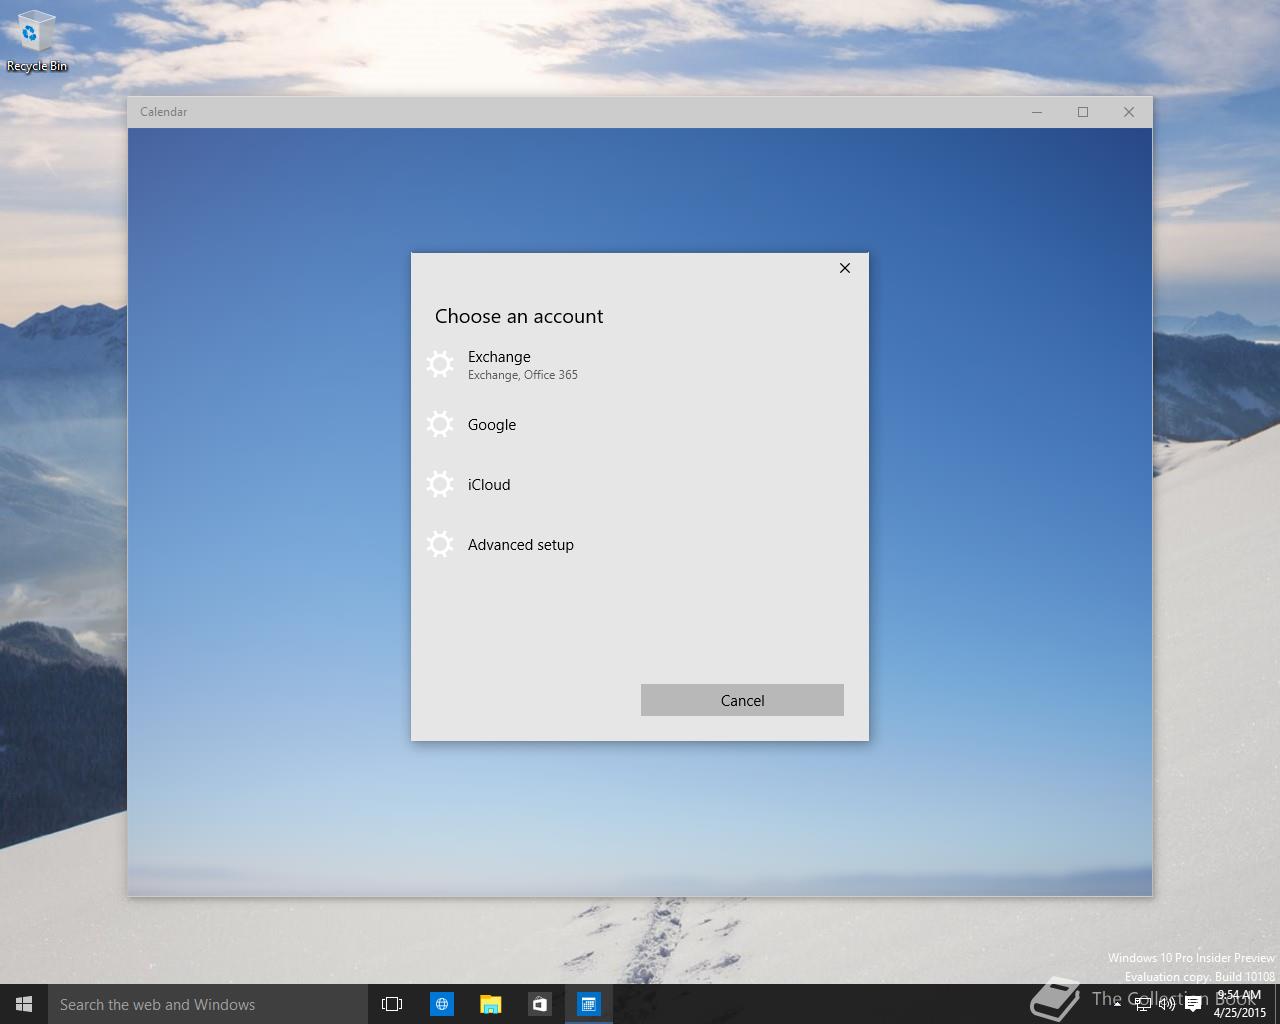Choose the Exchange account option
Viewport: 1280px width, 1024px height.
coord(639,364)
